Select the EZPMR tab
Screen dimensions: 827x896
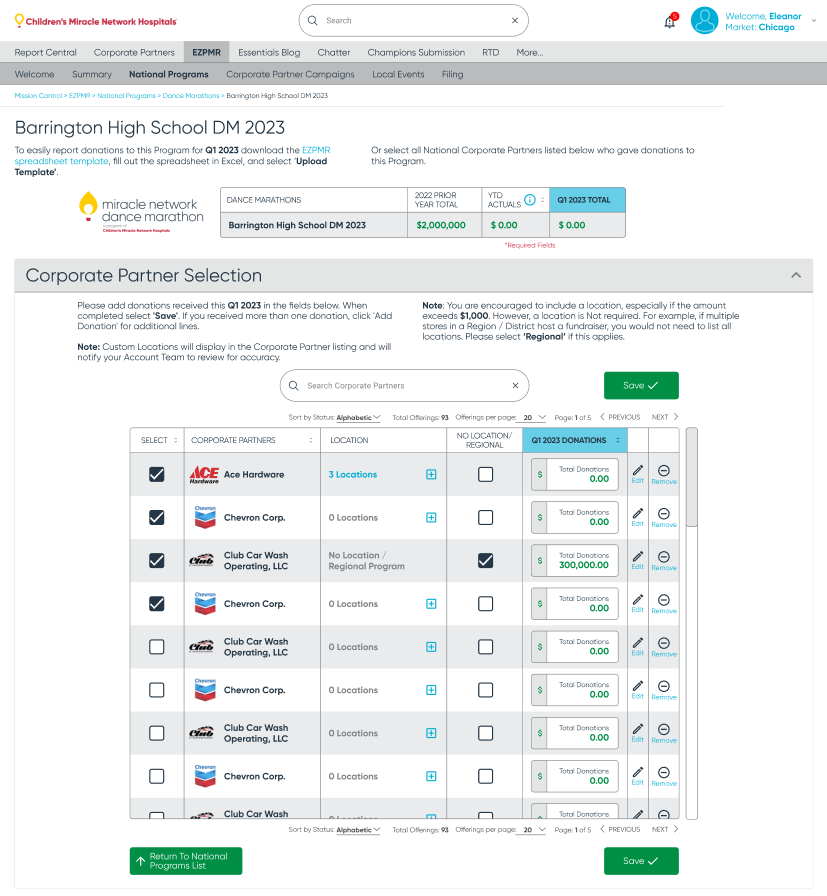[x=206, y=52]
